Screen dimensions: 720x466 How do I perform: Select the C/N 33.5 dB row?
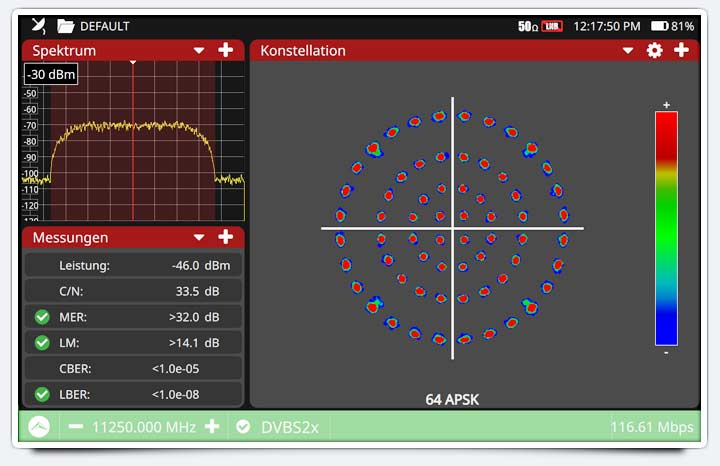click(x=133, y=291)
